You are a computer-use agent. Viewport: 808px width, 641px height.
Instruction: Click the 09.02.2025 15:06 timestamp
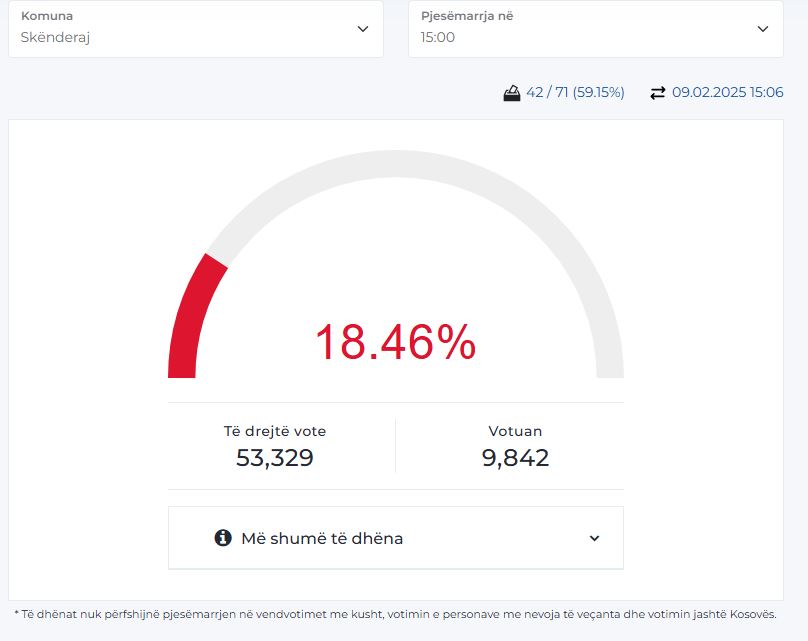pyautogui.click(x=727, y=93)
